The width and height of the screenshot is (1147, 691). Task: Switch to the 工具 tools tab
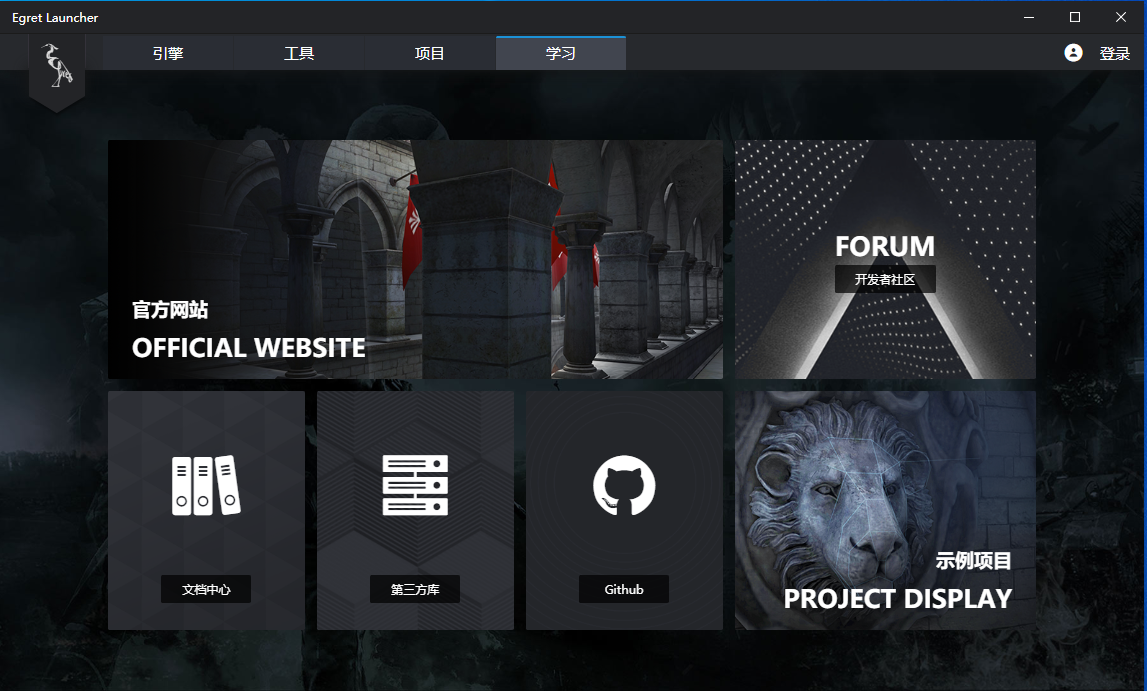298,53
